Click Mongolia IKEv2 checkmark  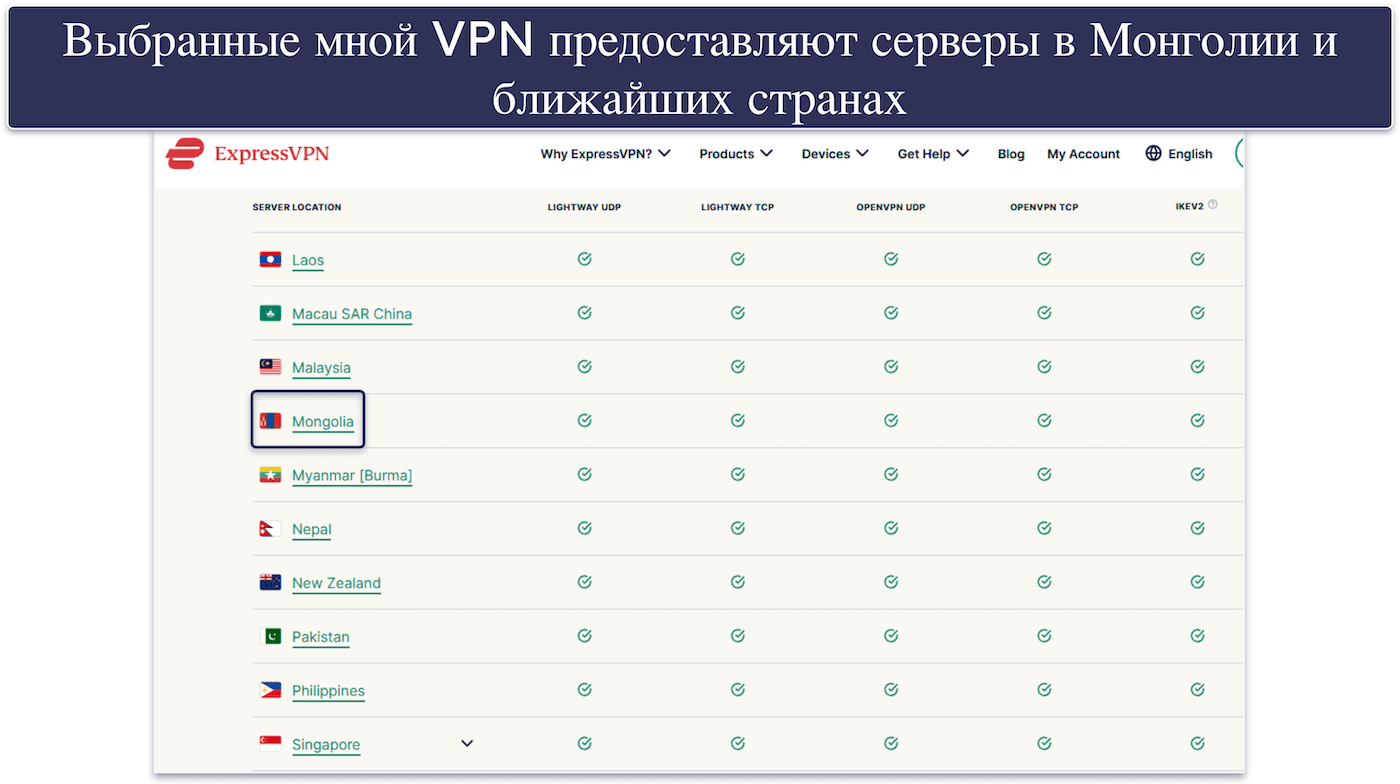[1197, 421]
